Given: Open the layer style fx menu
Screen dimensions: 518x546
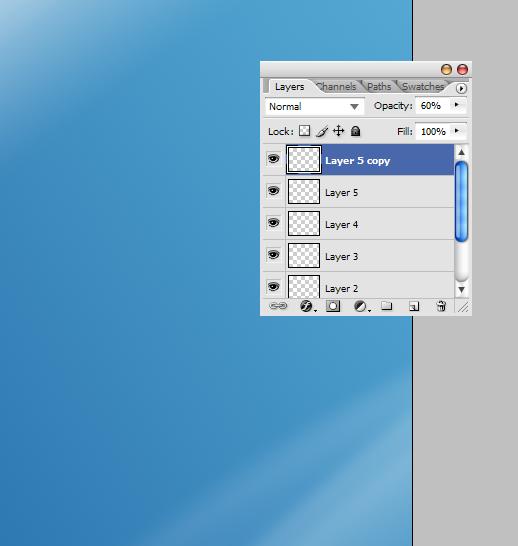Looking at the screenshot, I should [307, 306].
